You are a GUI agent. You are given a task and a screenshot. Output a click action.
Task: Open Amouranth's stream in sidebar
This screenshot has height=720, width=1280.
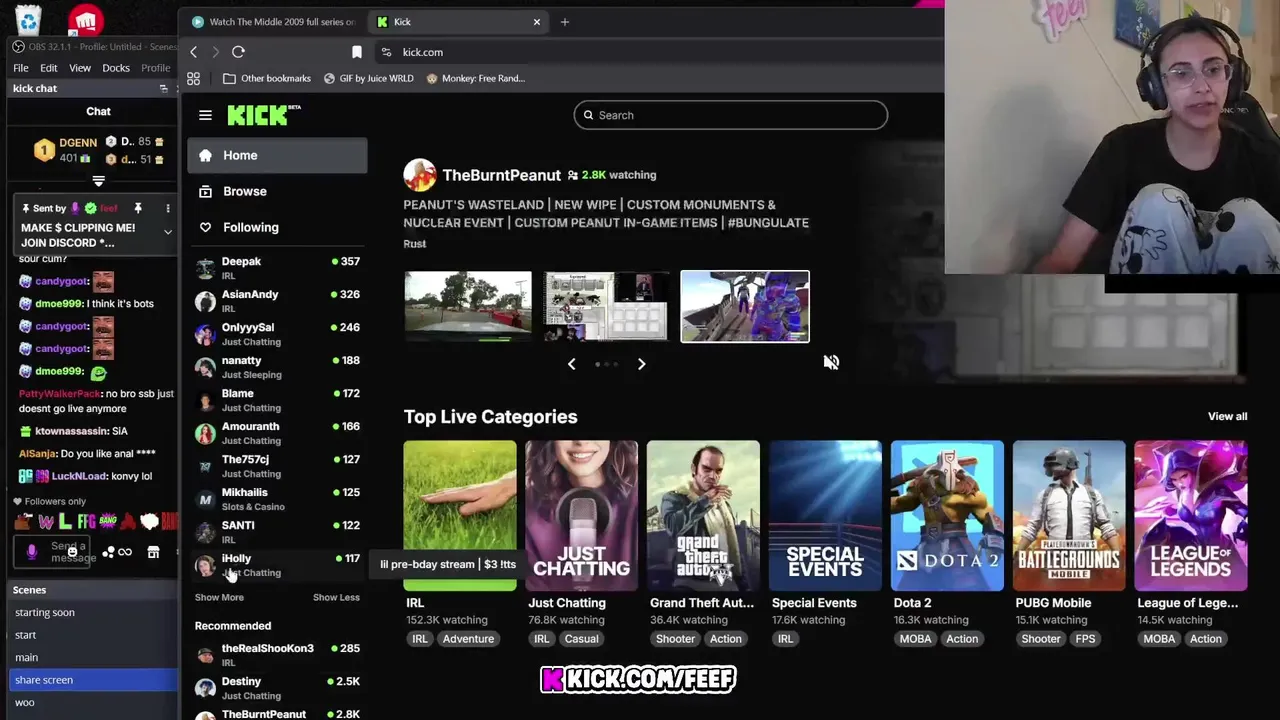(277, 433)
